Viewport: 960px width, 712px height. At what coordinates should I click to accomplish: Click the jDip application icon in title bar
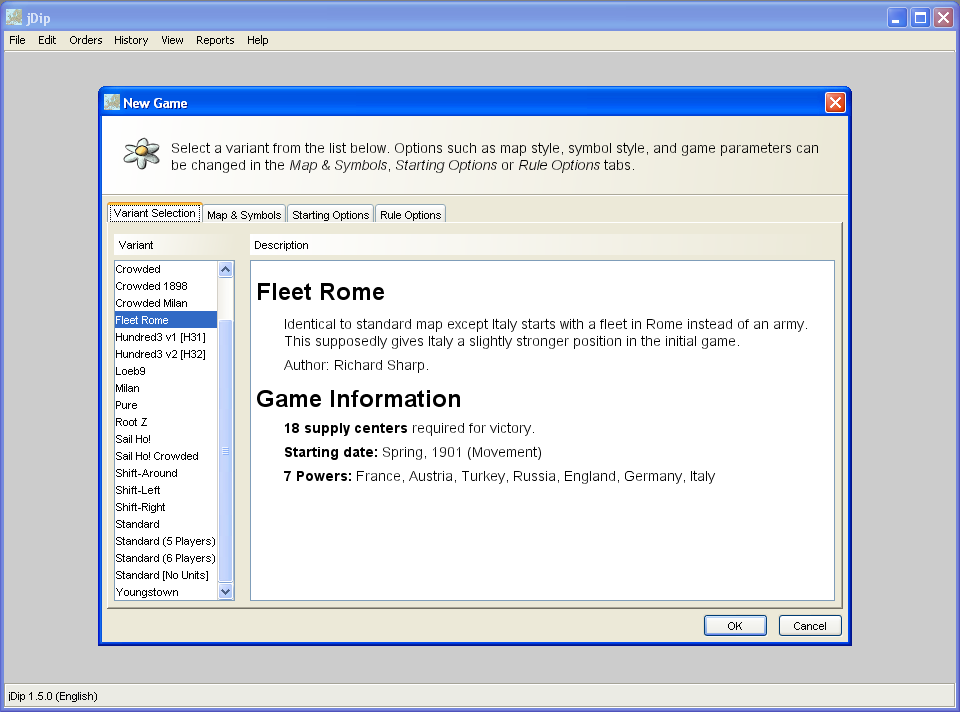click(x=14, y=18)
